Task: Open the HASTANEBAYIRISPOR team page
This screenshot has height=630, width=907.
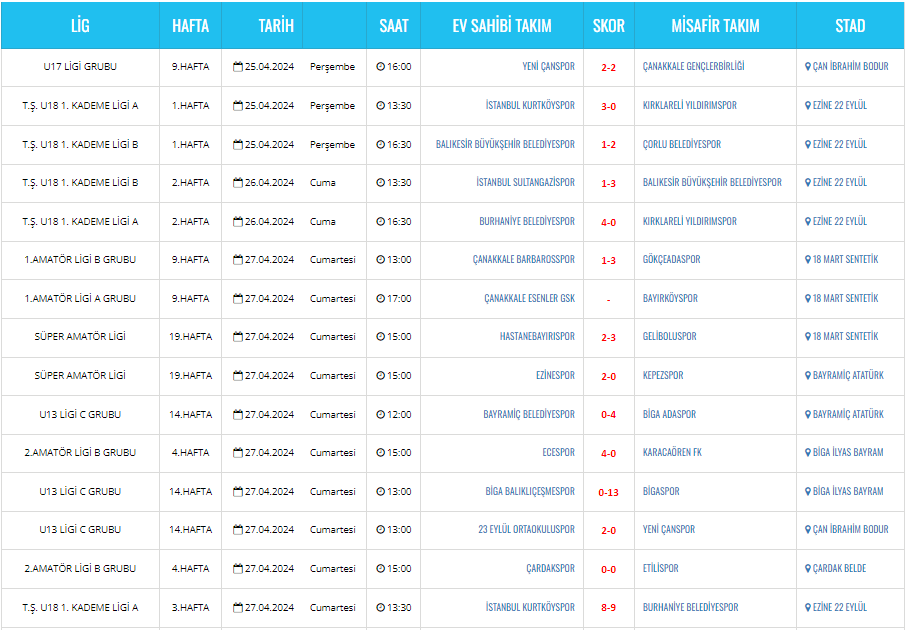Action: click(537, 337)
